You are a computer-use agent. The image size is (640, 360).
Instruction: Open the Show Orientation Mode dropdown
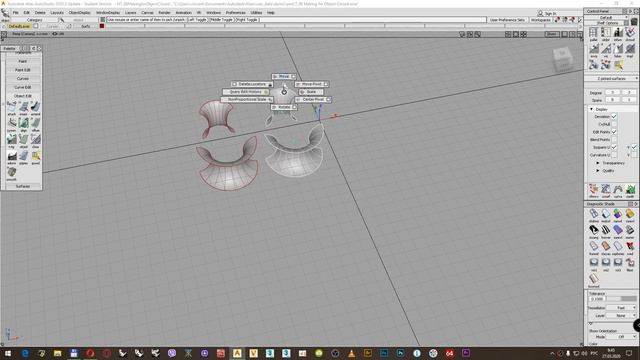[621, 337]
